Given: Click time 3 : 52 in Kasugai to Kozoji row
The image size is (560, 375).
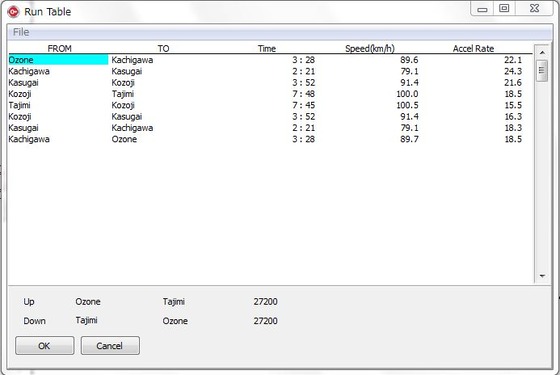Looking at the screenshot, I should click(x=304, y=82).
